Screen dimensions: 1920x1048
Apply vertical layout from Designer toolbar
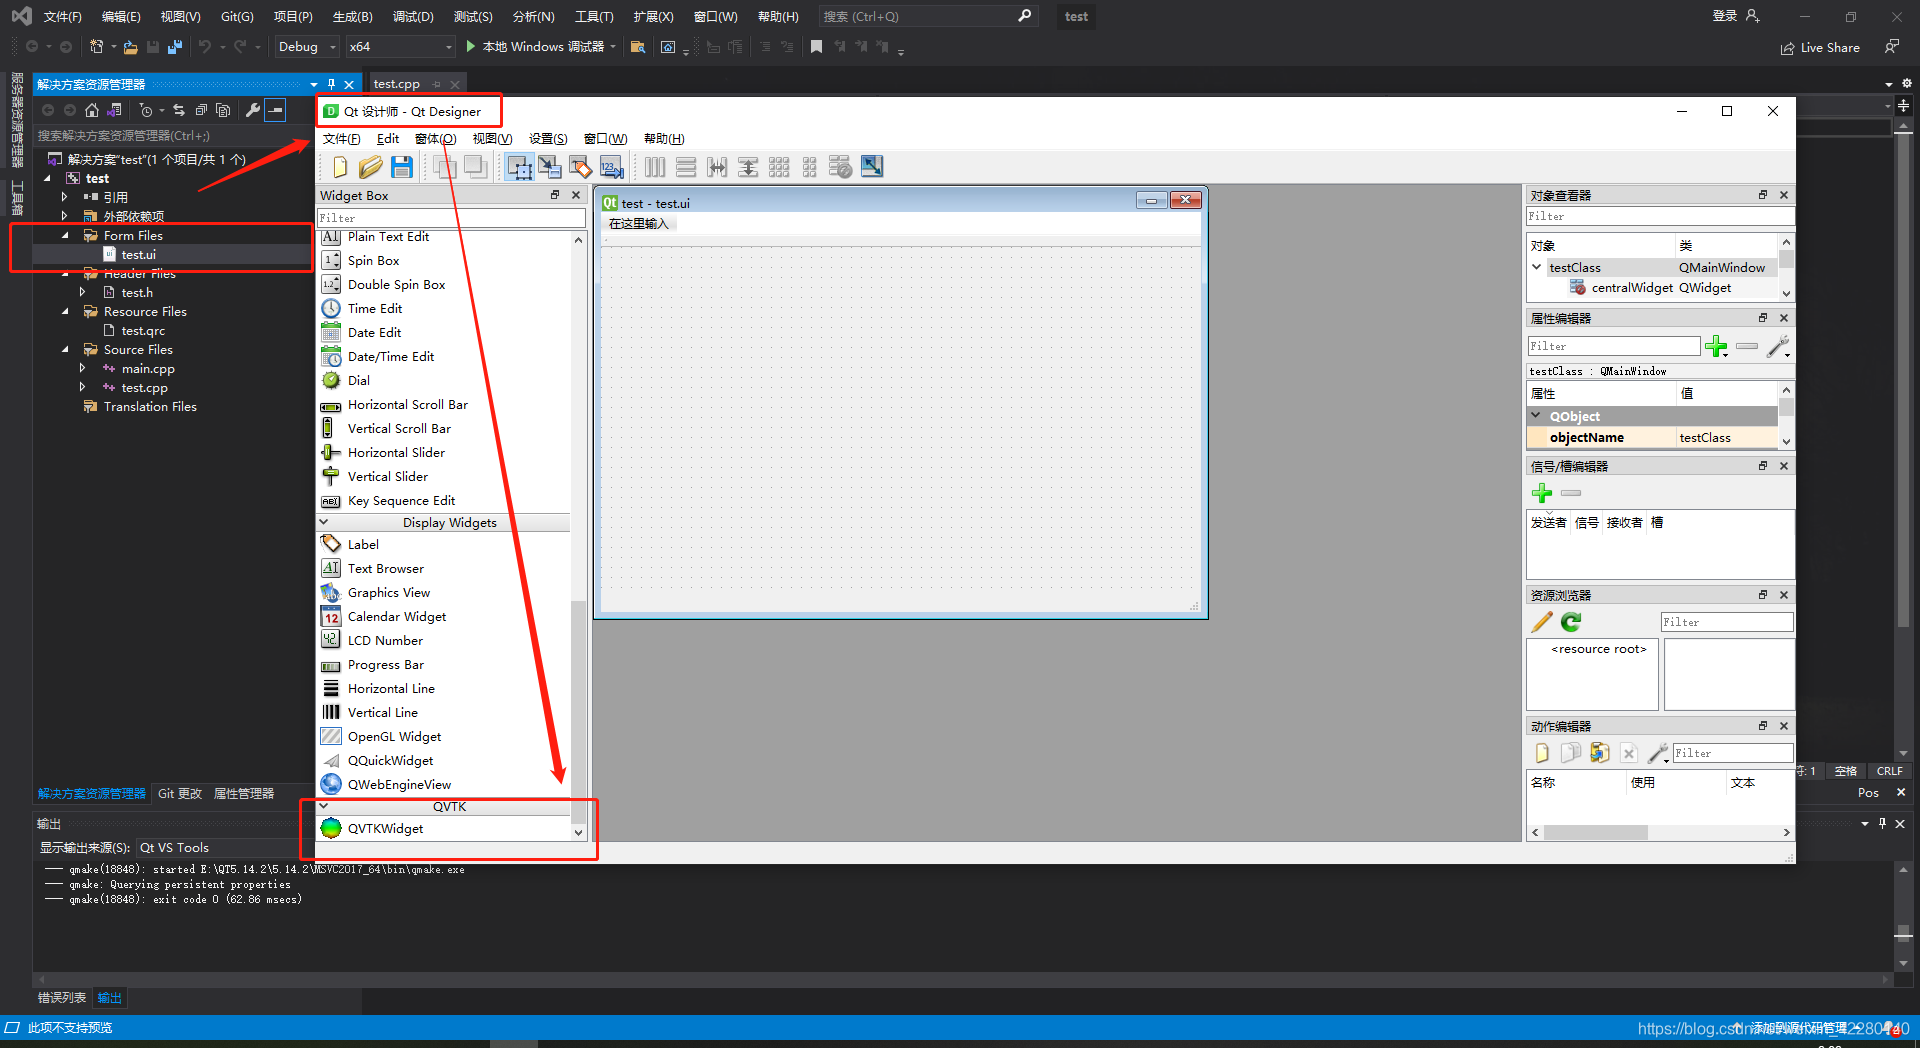(x=686, y=167)
